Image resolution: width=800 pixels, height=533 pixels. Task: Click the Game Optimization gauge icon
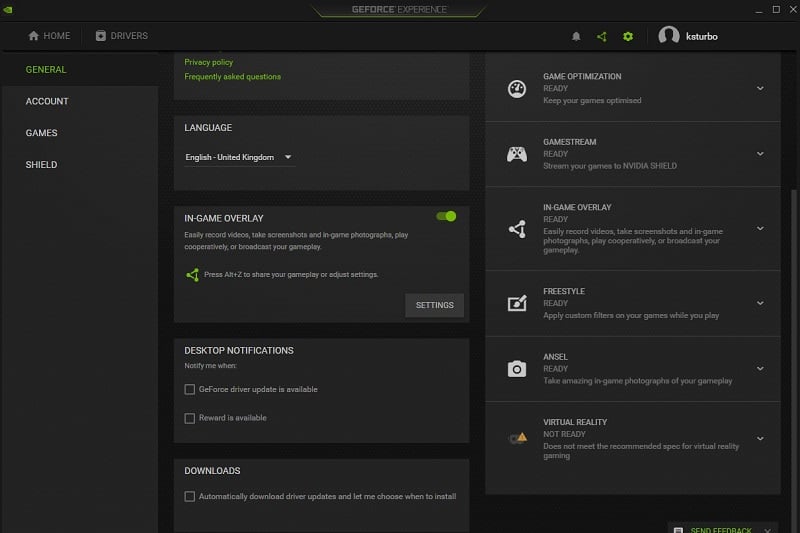point(517,89)
